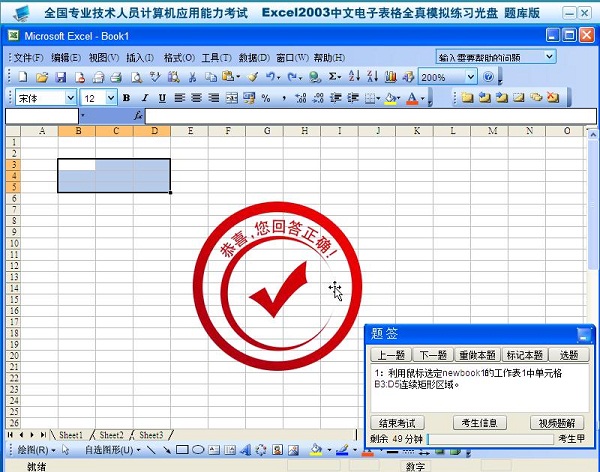Expand the help question box dropdown arrow
The width and height of the screenshot is (600, 472).
click(549, 57)
